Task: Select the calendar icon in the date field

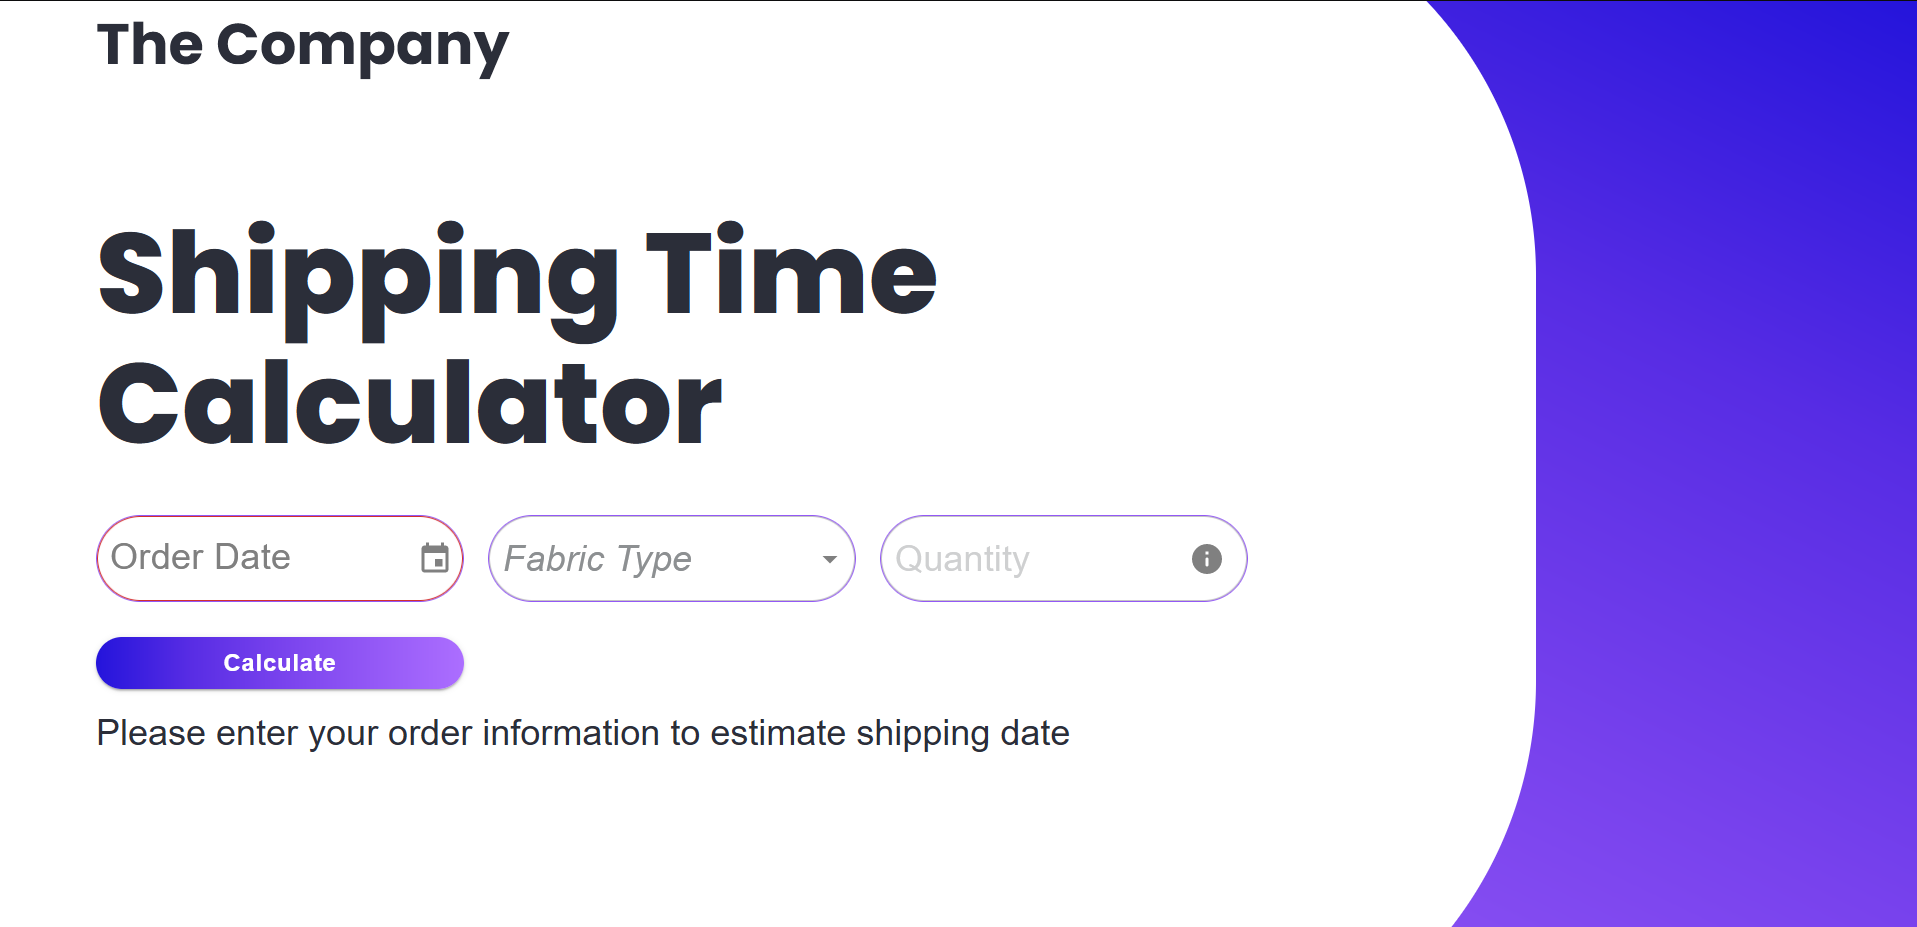Action: coord(434,558)
